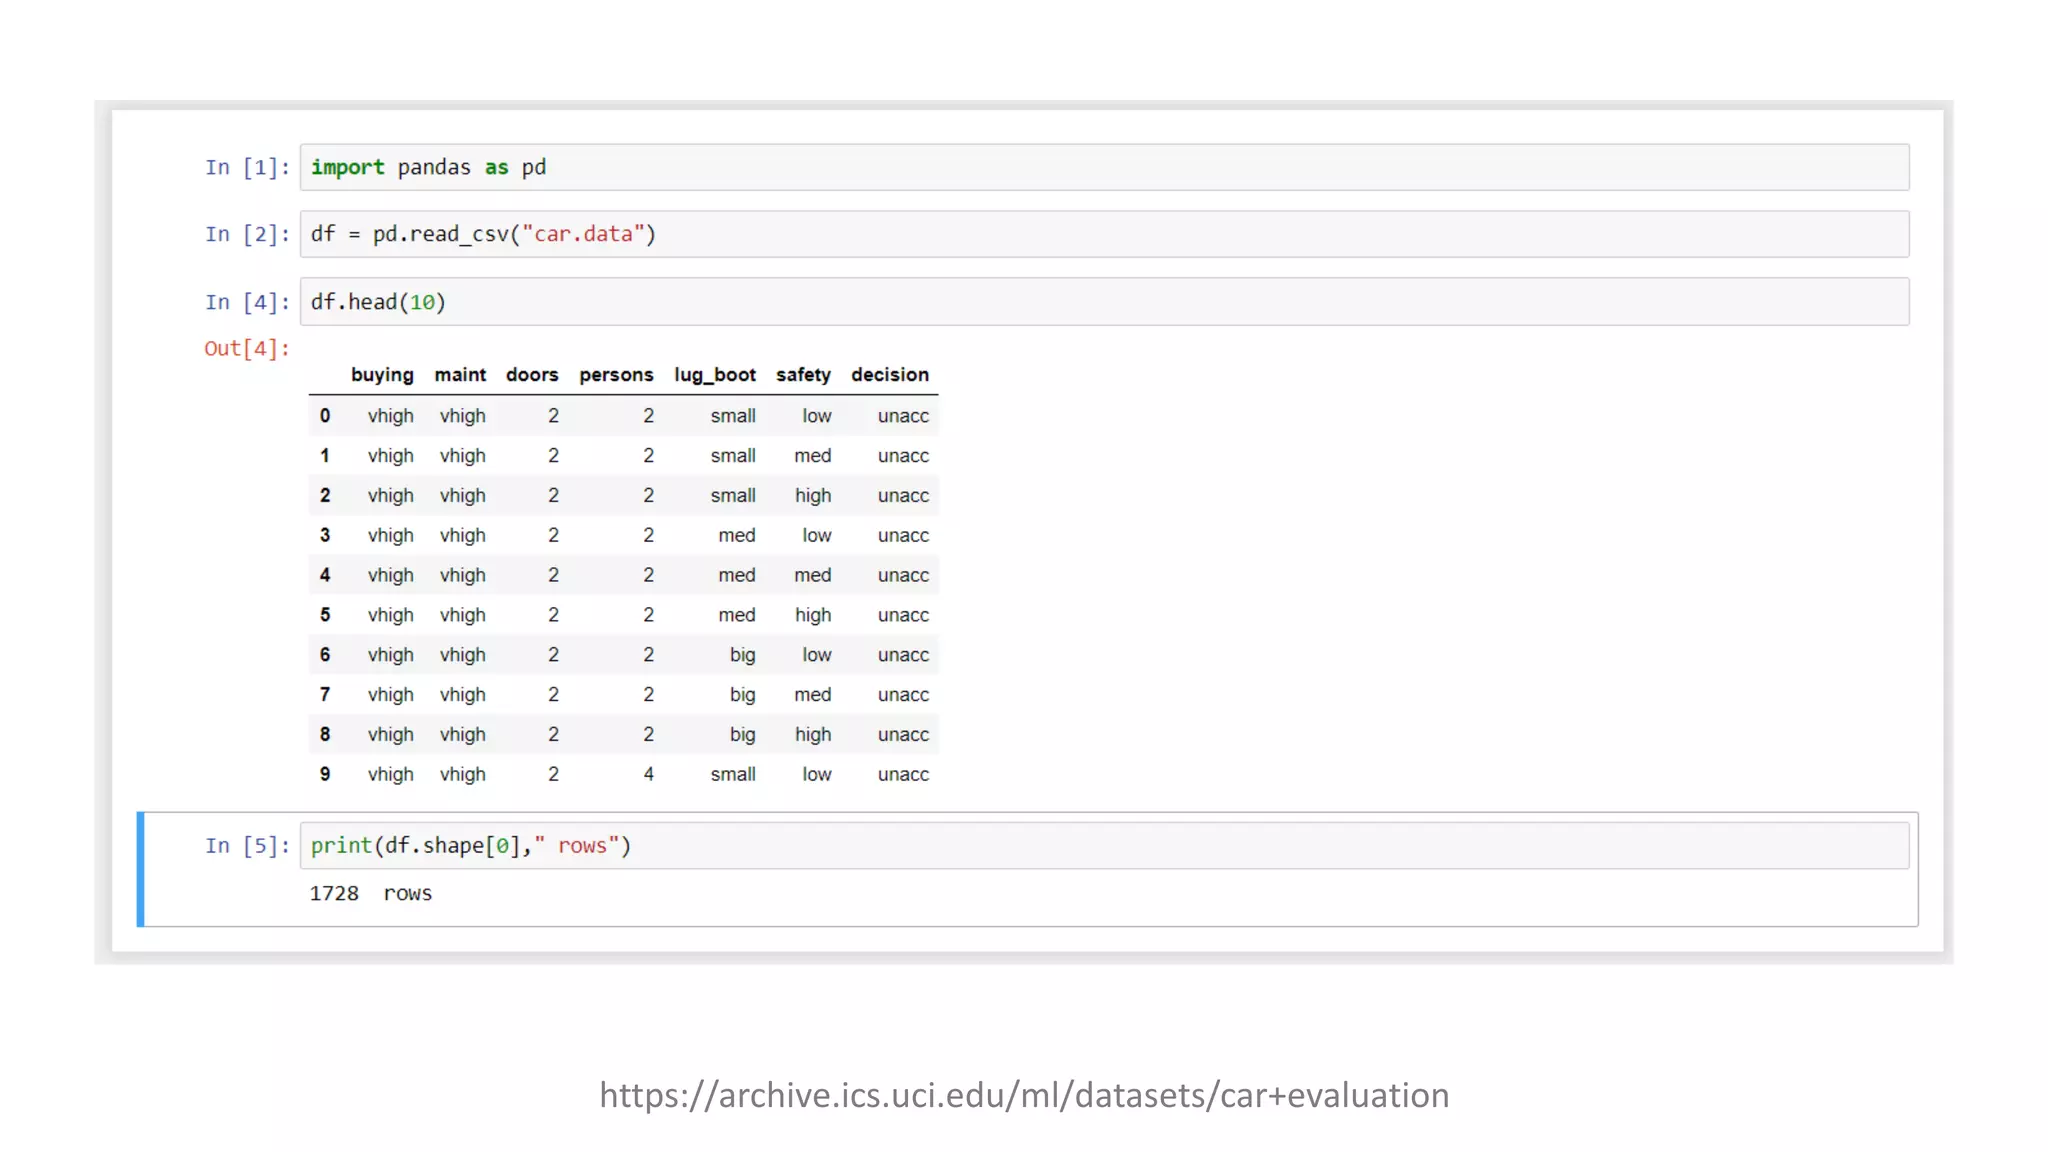Click row index 2 in the table
The width and height of the screenshot is (2048, 1152).
click(325, 496)
